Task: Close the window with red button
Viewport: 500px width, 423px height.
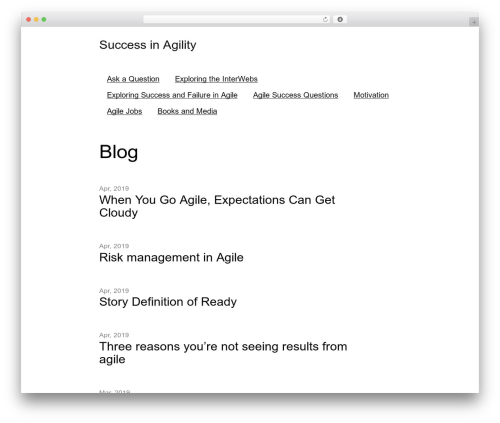Action: tap(29, 20)
